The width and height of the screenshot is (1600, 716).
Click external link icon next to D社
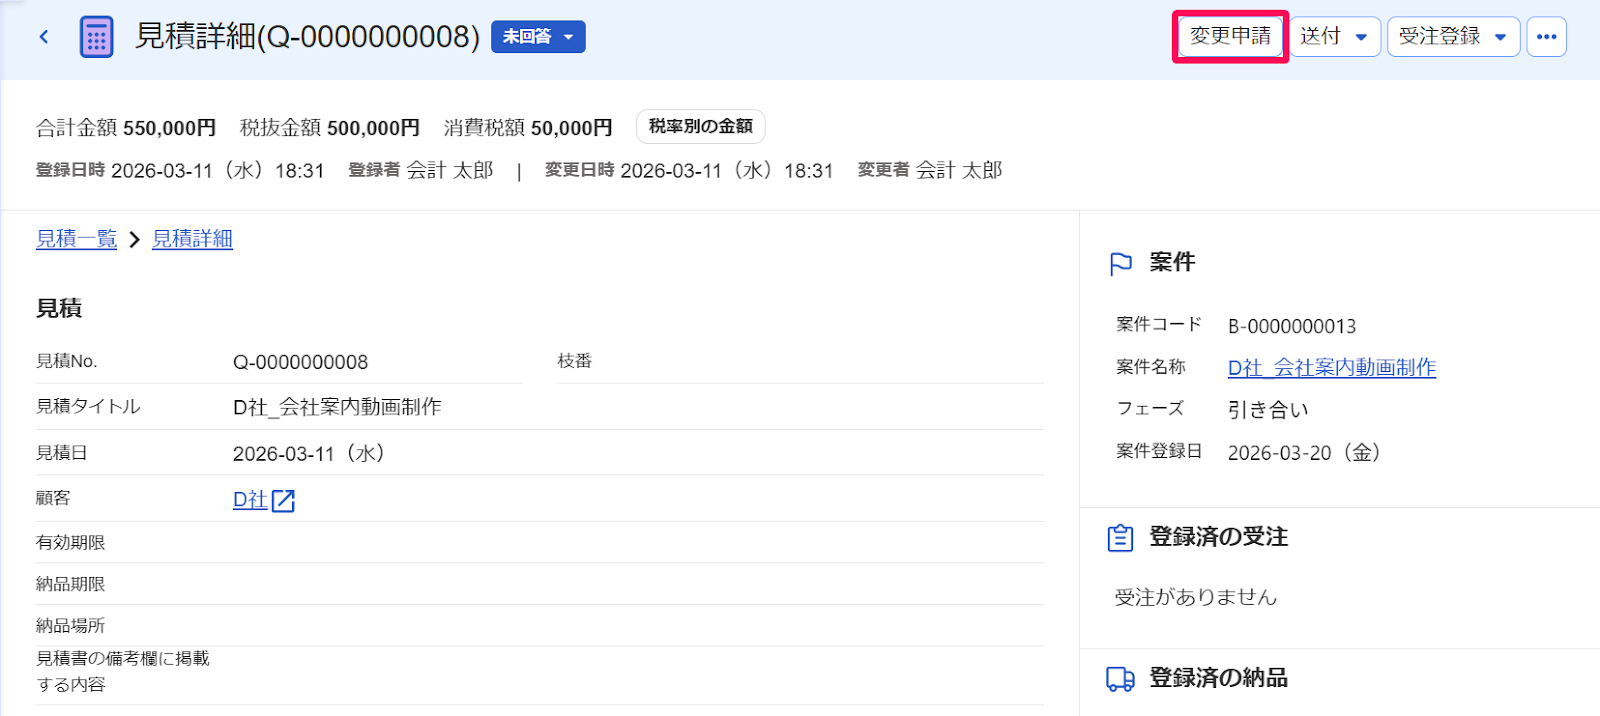click(283, 501)
